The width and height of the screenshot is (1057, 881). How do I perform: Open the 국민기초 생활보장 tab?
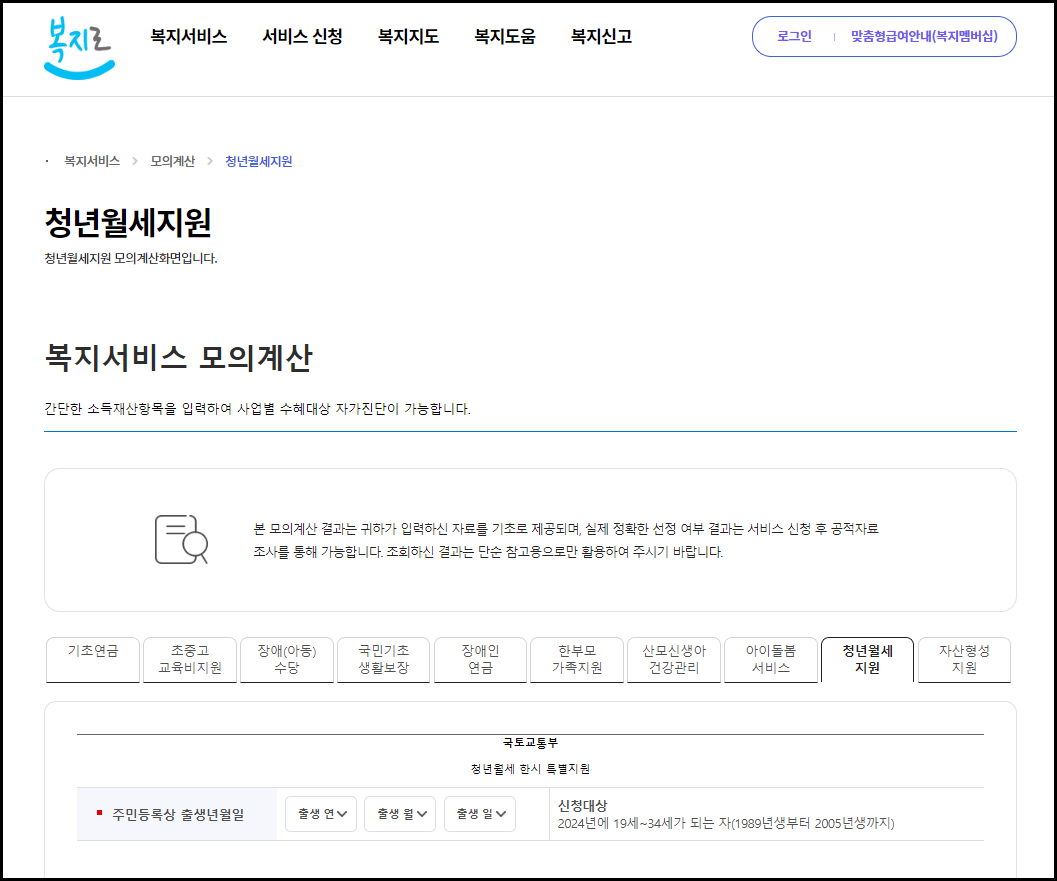[x=383, y=659]
